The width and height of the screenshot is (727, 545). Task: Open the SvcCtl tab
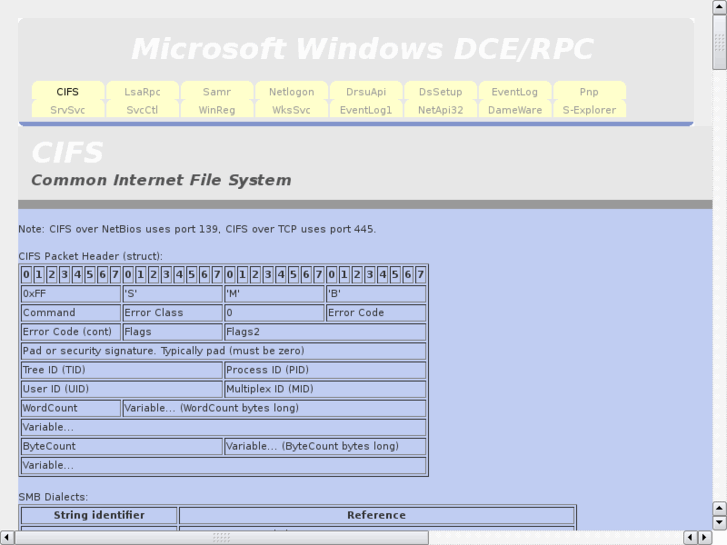pyautogui.click(x=142, y=110)
